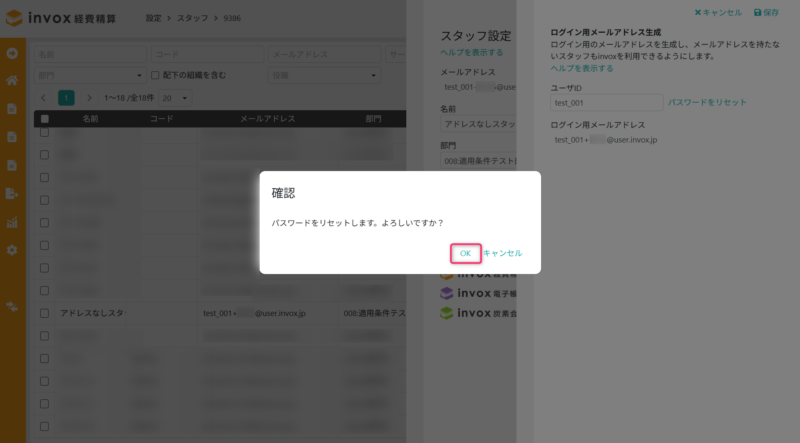800x443 pixels.
Task: Sort by コード column header
Action: pyautogui.click(x=162, y=119)
